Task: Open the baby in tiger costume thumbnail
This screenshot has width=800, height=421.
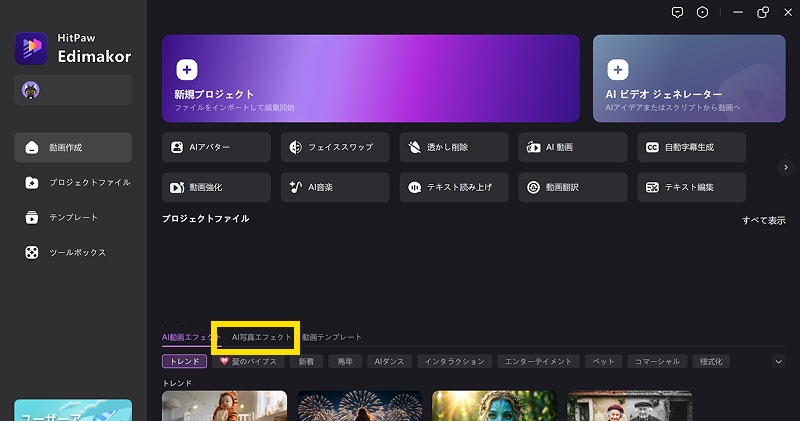Action: [224, 406]
